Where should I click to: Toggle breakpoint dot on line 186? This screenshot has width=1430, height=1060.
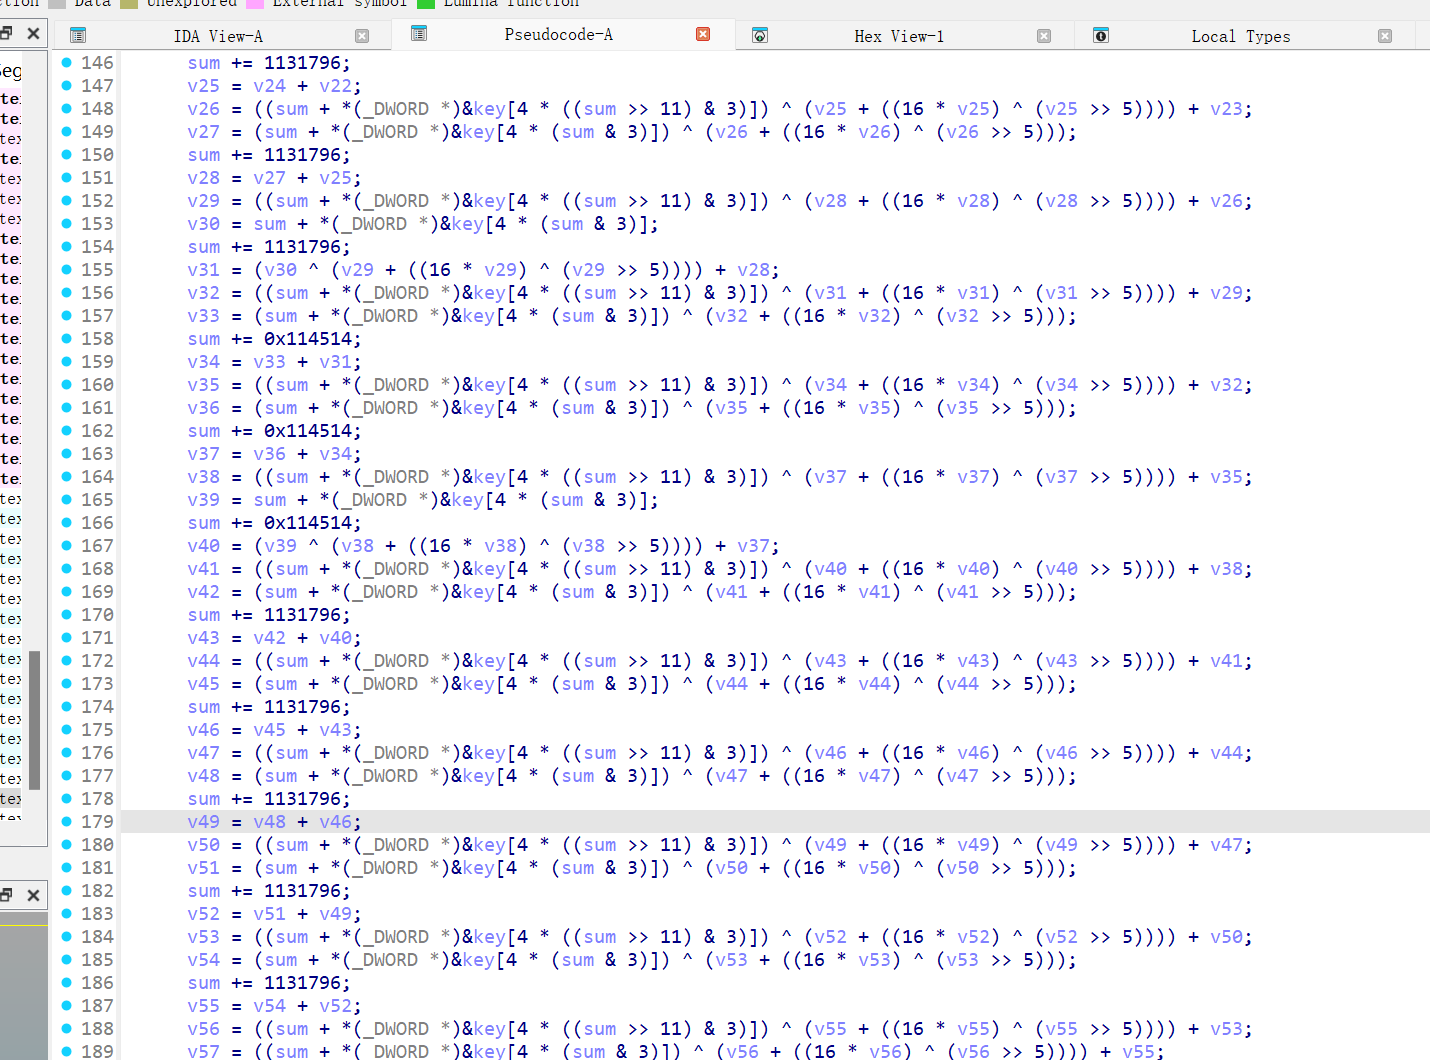tap(67, 982)
